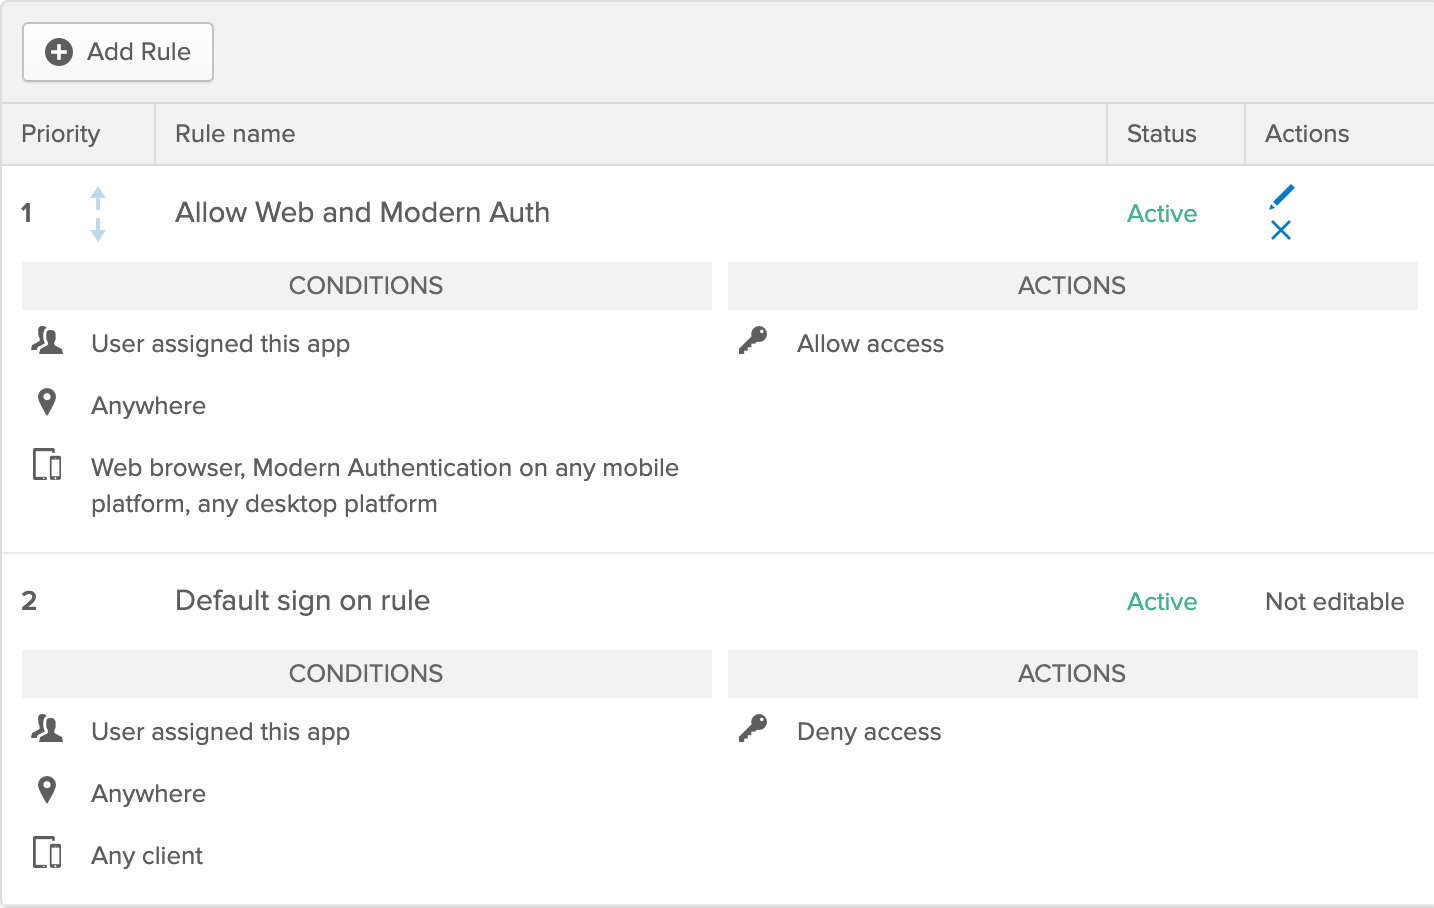The height and width of the screenshot is (908, 1434).
Task: Click the device icon beside Web browser condition
Action: click(47, 465)
